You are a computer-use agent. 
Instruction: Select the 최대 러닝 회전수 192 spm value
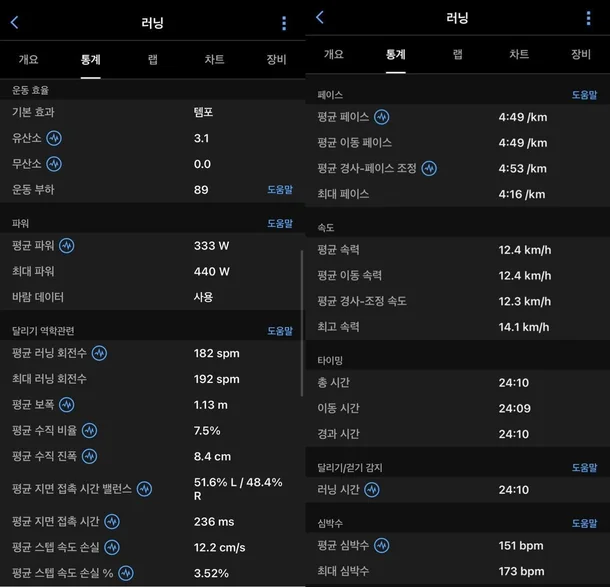[x=217, y=379]
